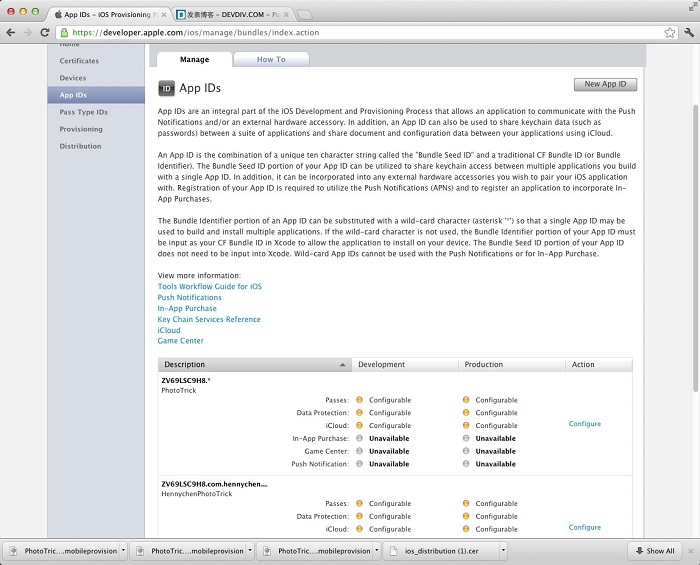Click the first PhotoTric mobileprovision file icon
The width and height of the screenshot is (700, 565).
coord(13,551)
